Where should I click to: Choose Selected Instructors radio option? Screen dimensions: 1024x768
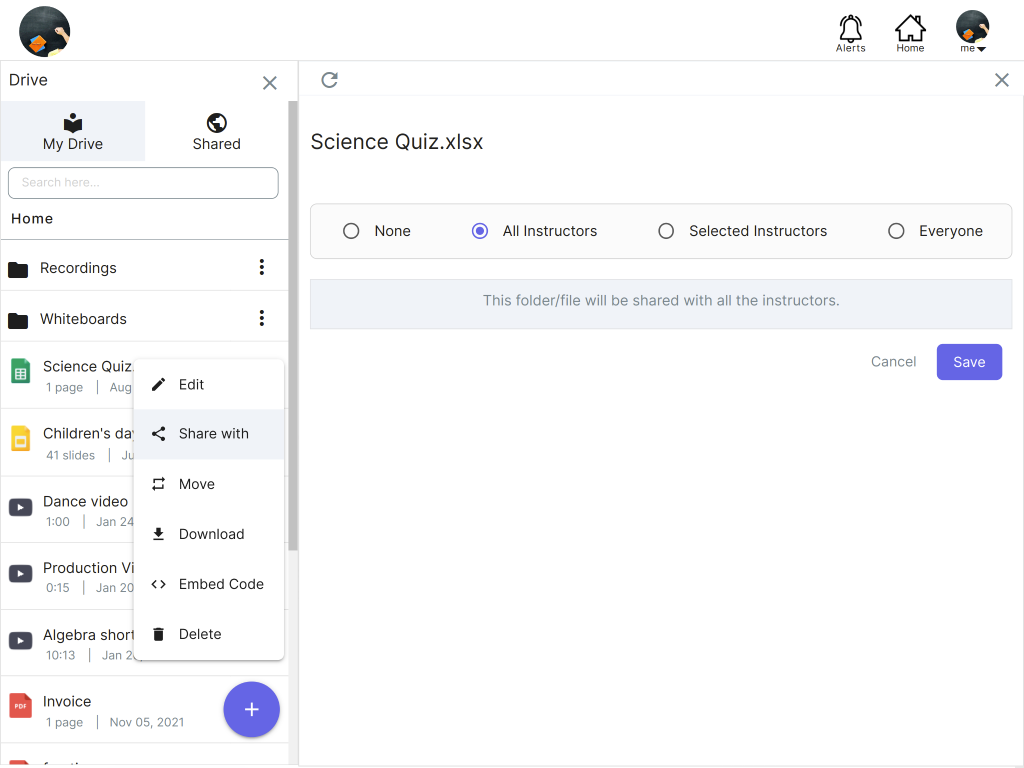coord(666,231)
